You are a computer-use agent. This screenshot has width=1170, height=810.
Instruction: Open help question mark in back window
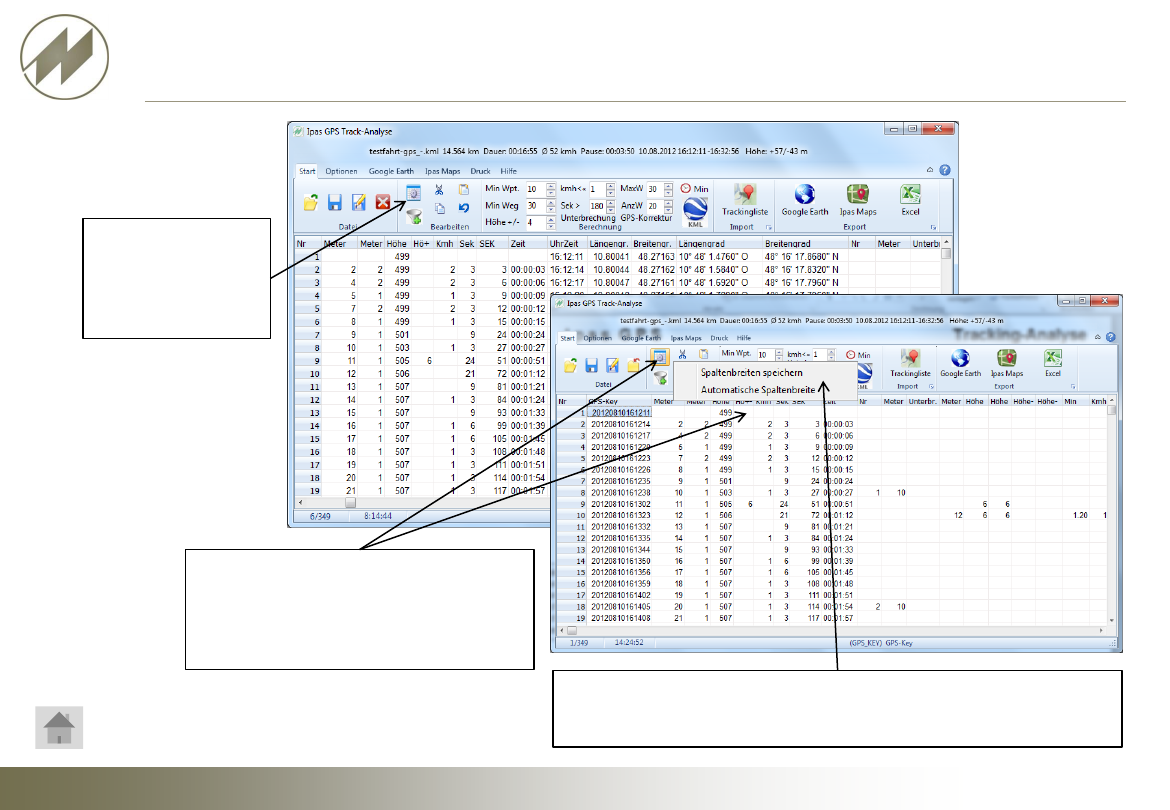pyautogui.click(x=945, y=170)
